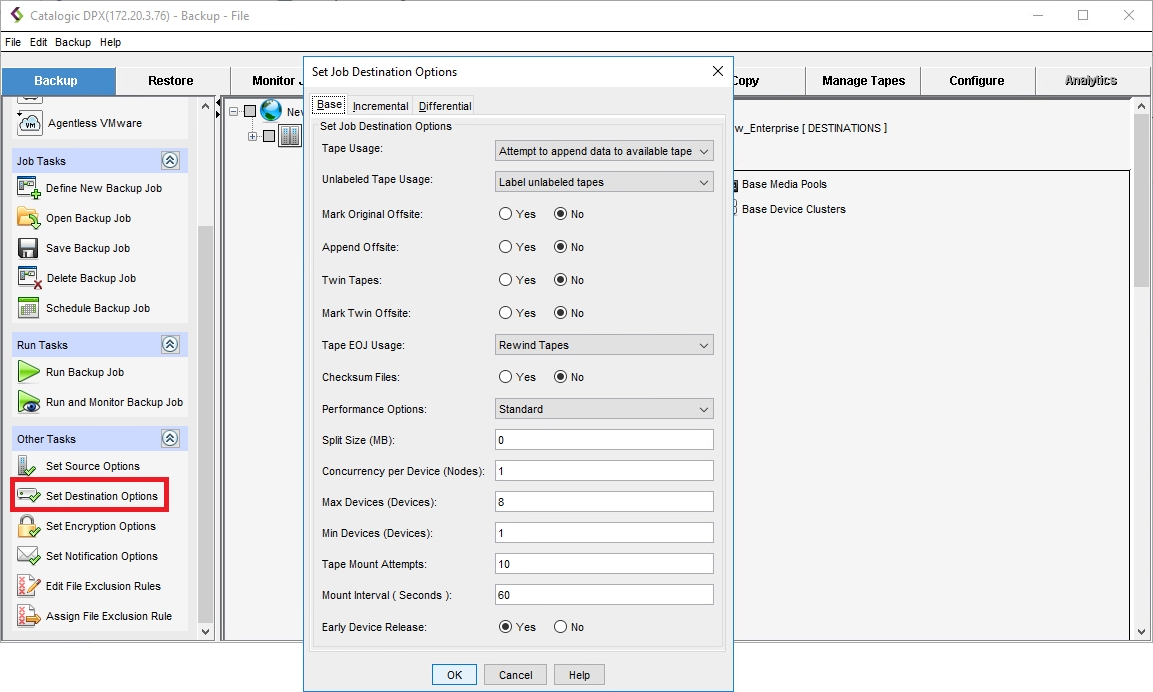Switch to the Incremental tab

click(x=380, y=106)
